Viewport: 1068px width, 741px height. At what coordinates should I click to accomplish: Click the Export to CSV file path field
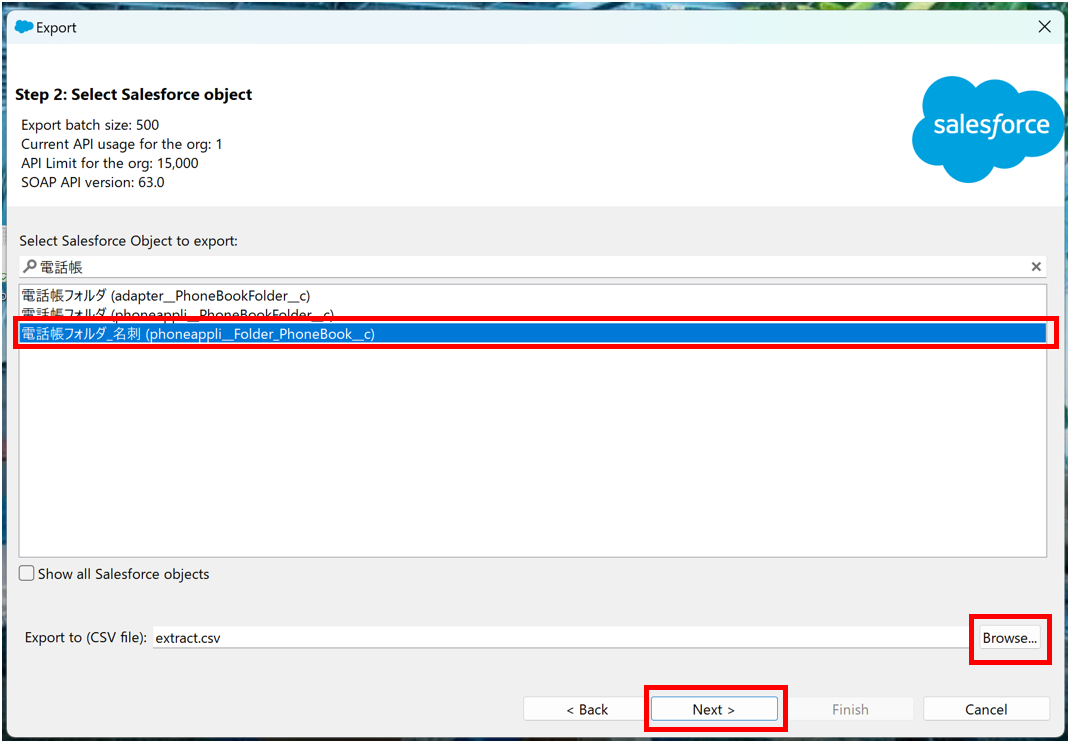coord(563,638)
